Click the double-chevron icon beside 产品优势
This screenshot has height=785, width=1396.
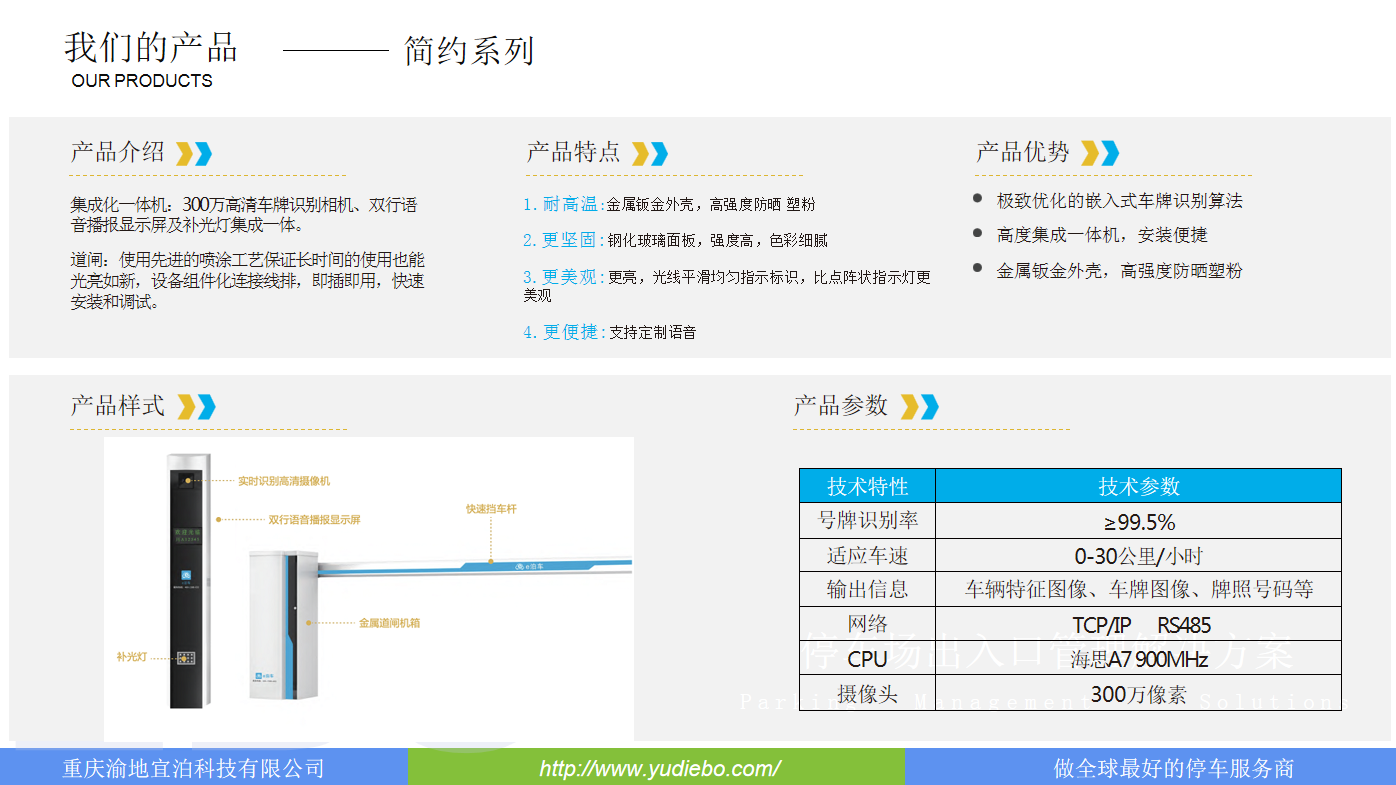1100,153
